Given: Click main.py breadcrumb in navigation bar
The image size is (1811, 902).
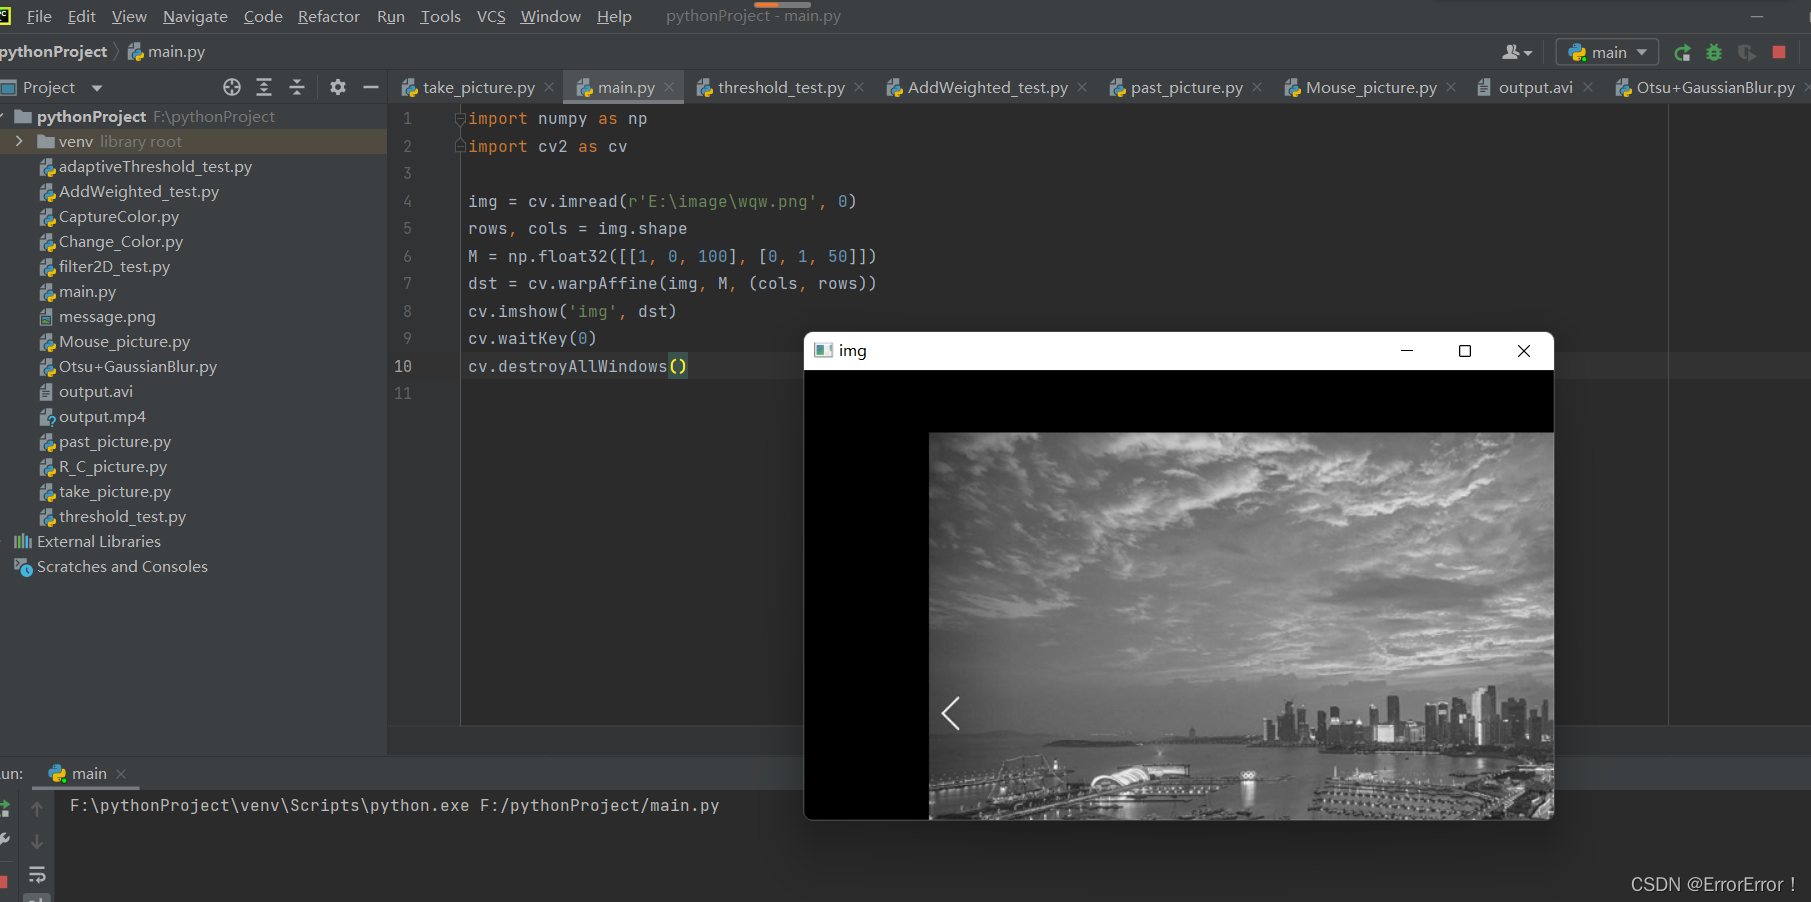Looking at the screenshot, I should click(166, 52).
